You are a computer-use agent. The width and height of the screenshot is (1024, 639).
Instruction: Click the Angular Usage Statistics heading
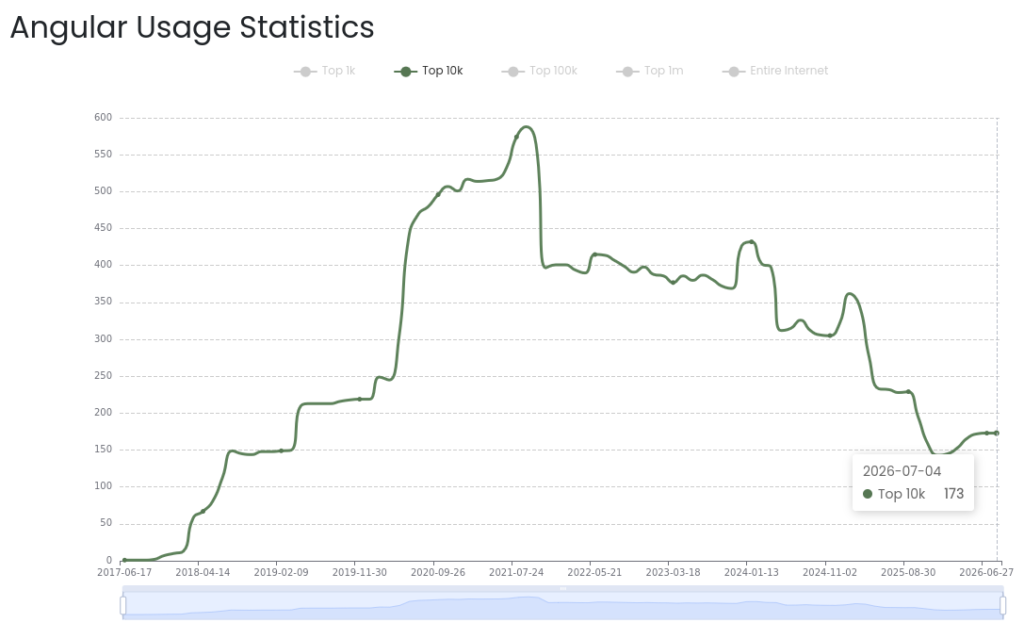point(192,27)
